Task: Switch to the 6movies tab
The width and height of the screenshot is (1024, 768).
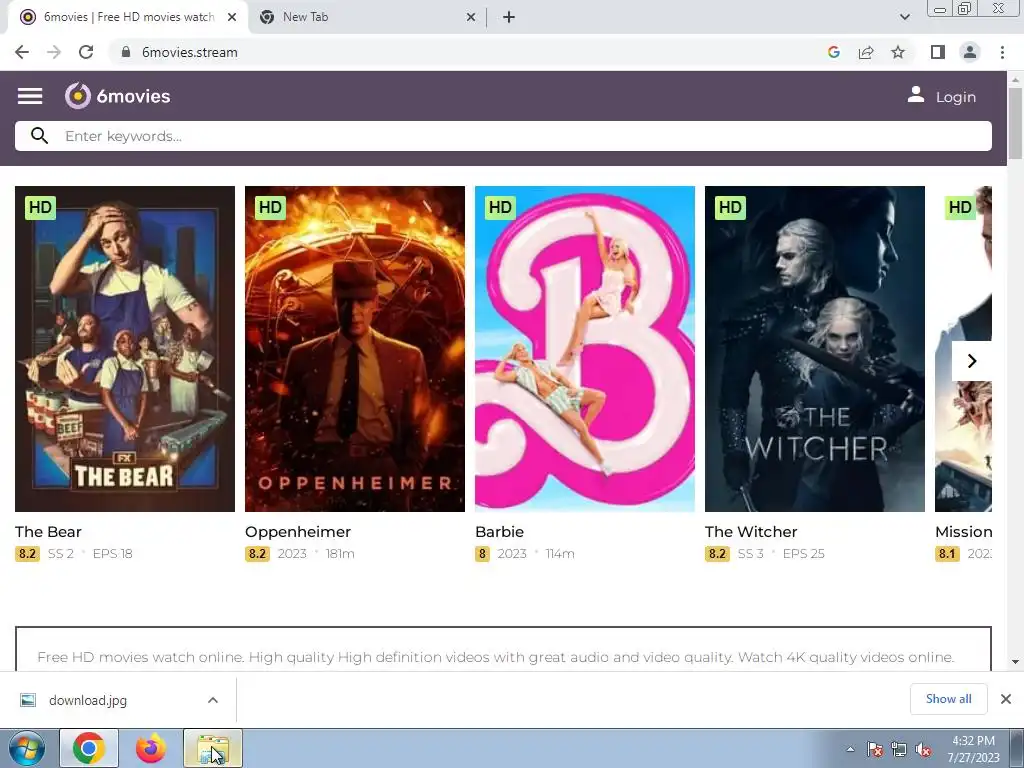Action: [128, 17]
